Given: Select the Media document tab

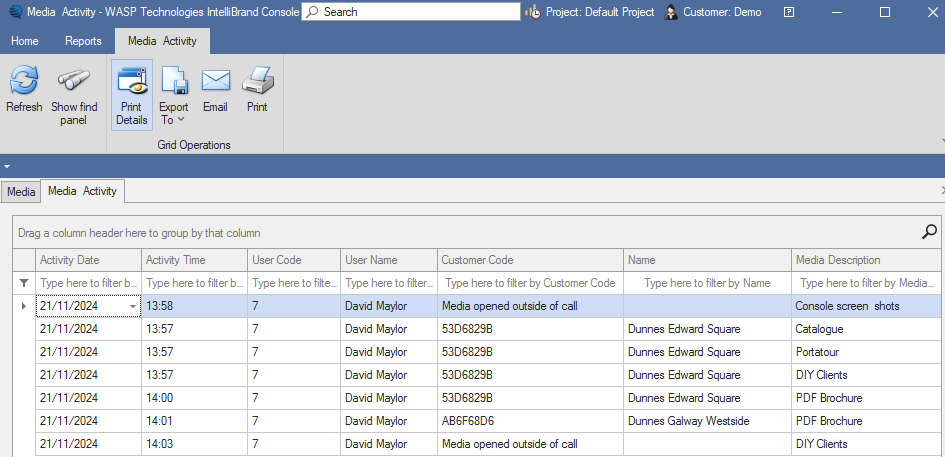Looking at the screenshot, I should 21,191.
